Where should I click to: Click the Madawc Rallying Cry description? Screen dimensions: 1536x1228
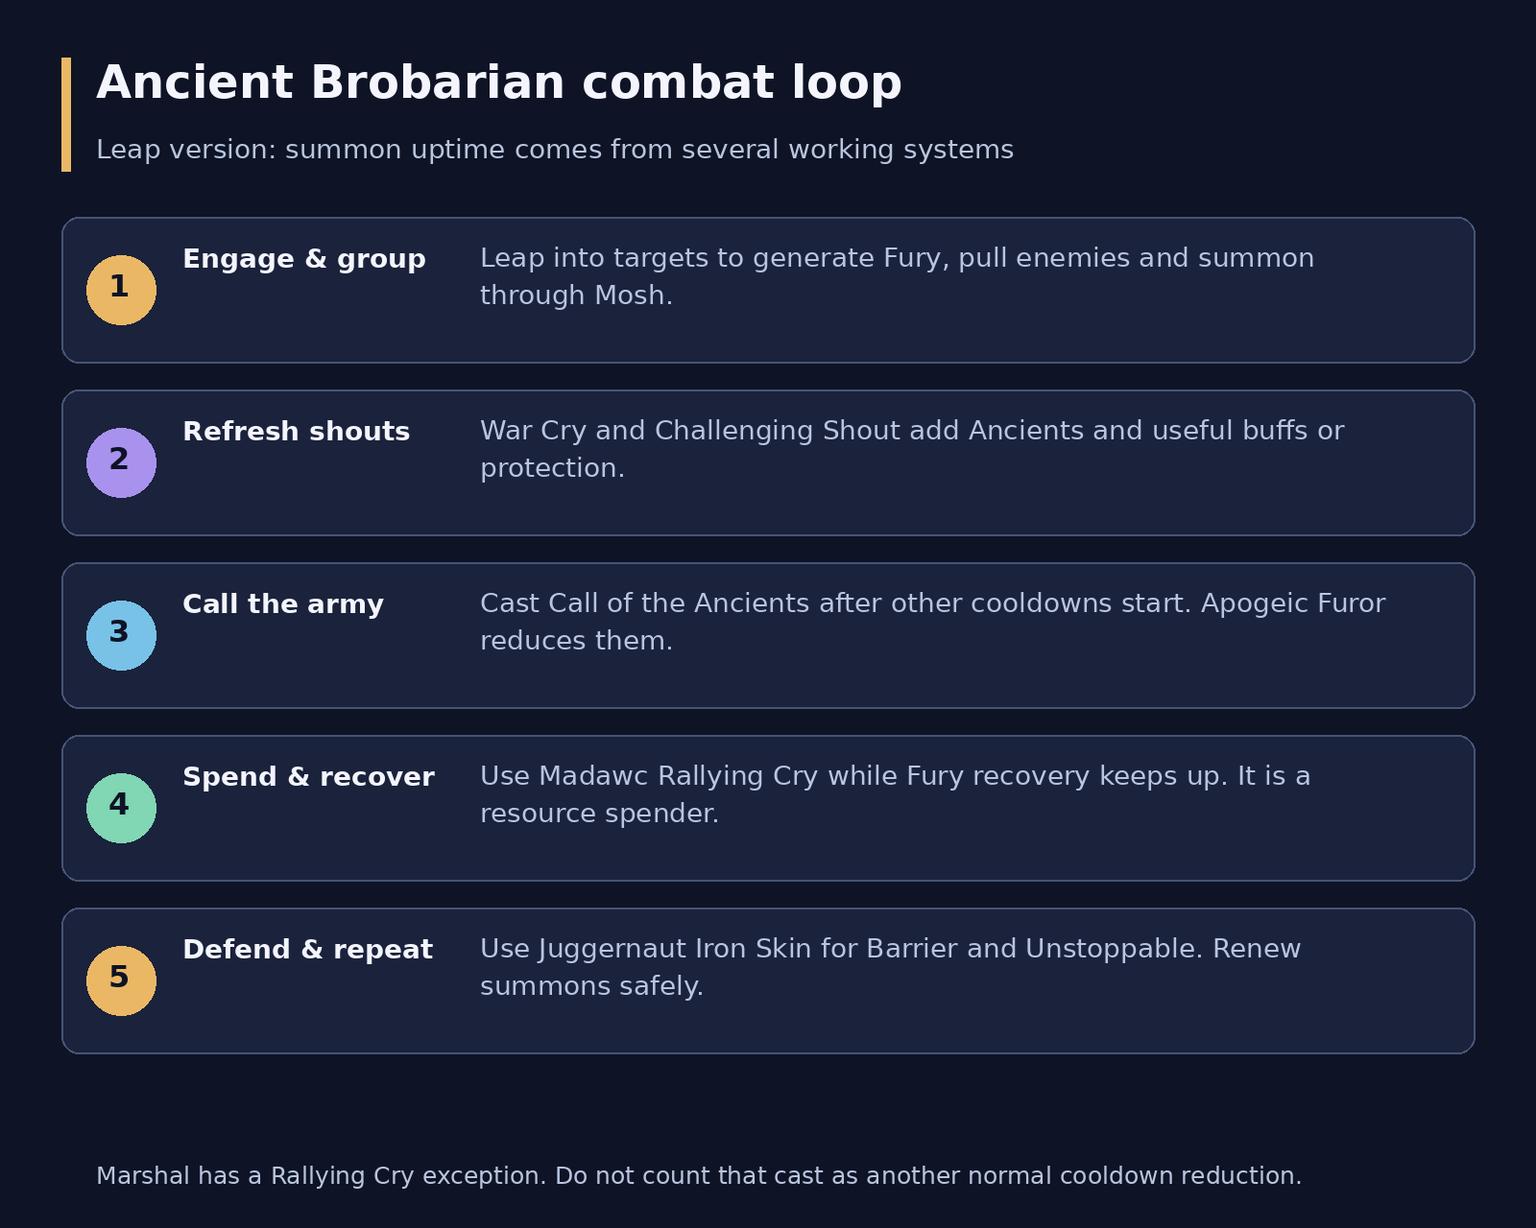click(x=895, y=795)
